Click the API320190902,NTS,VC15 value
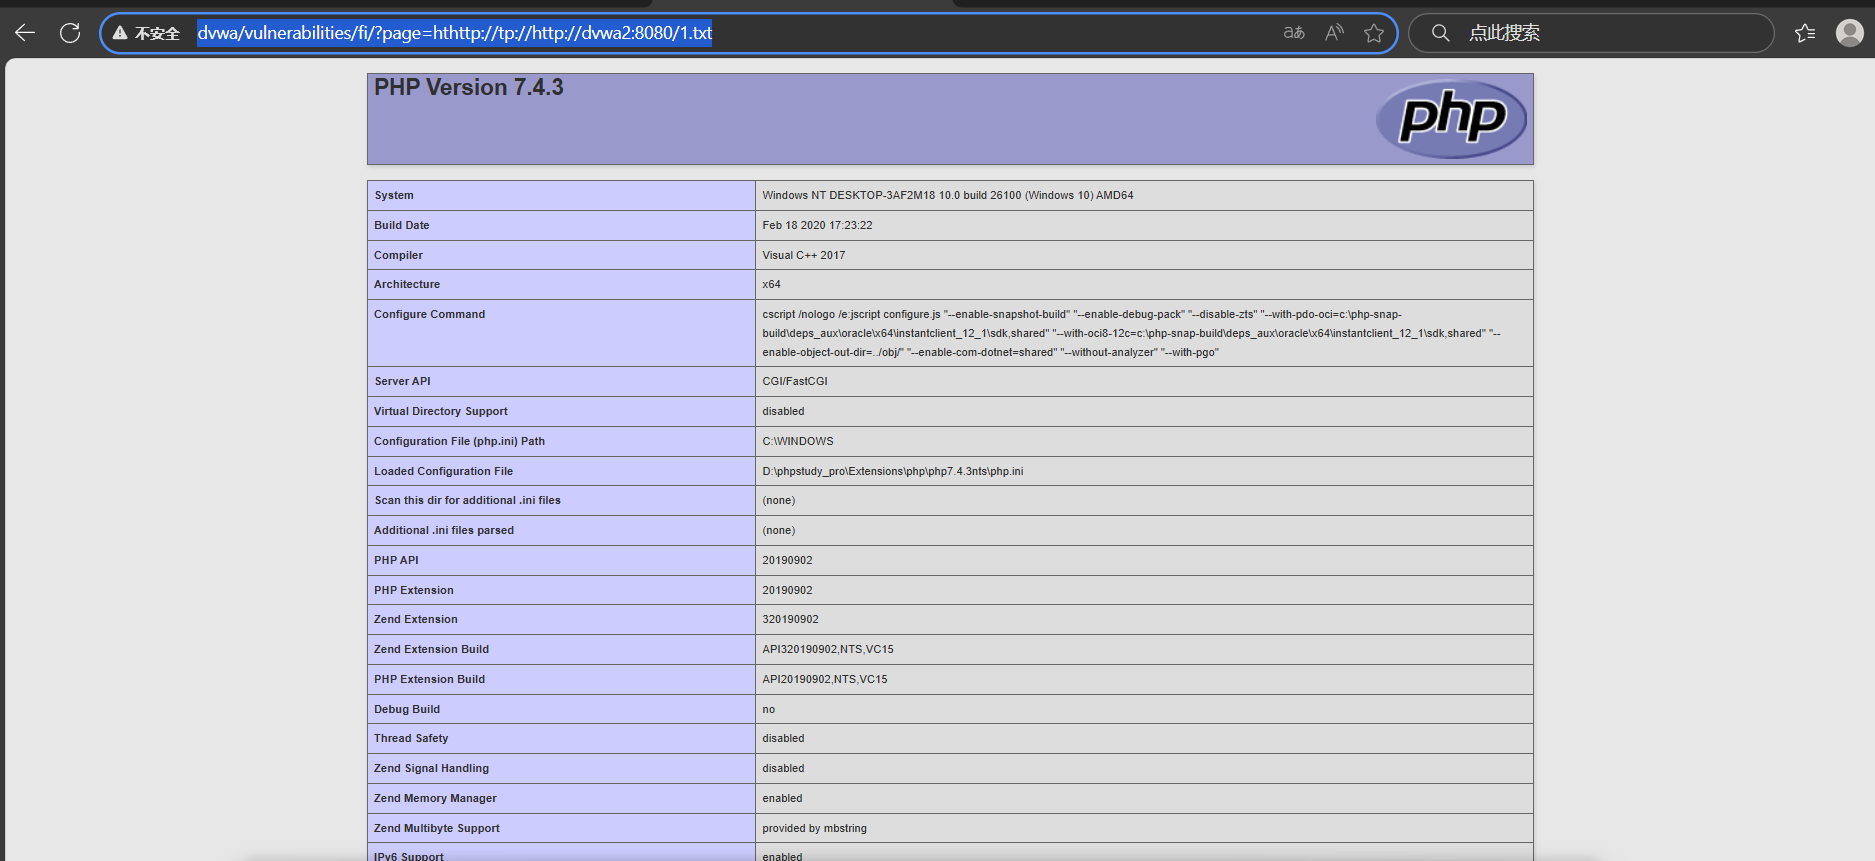 pos(828,650)
